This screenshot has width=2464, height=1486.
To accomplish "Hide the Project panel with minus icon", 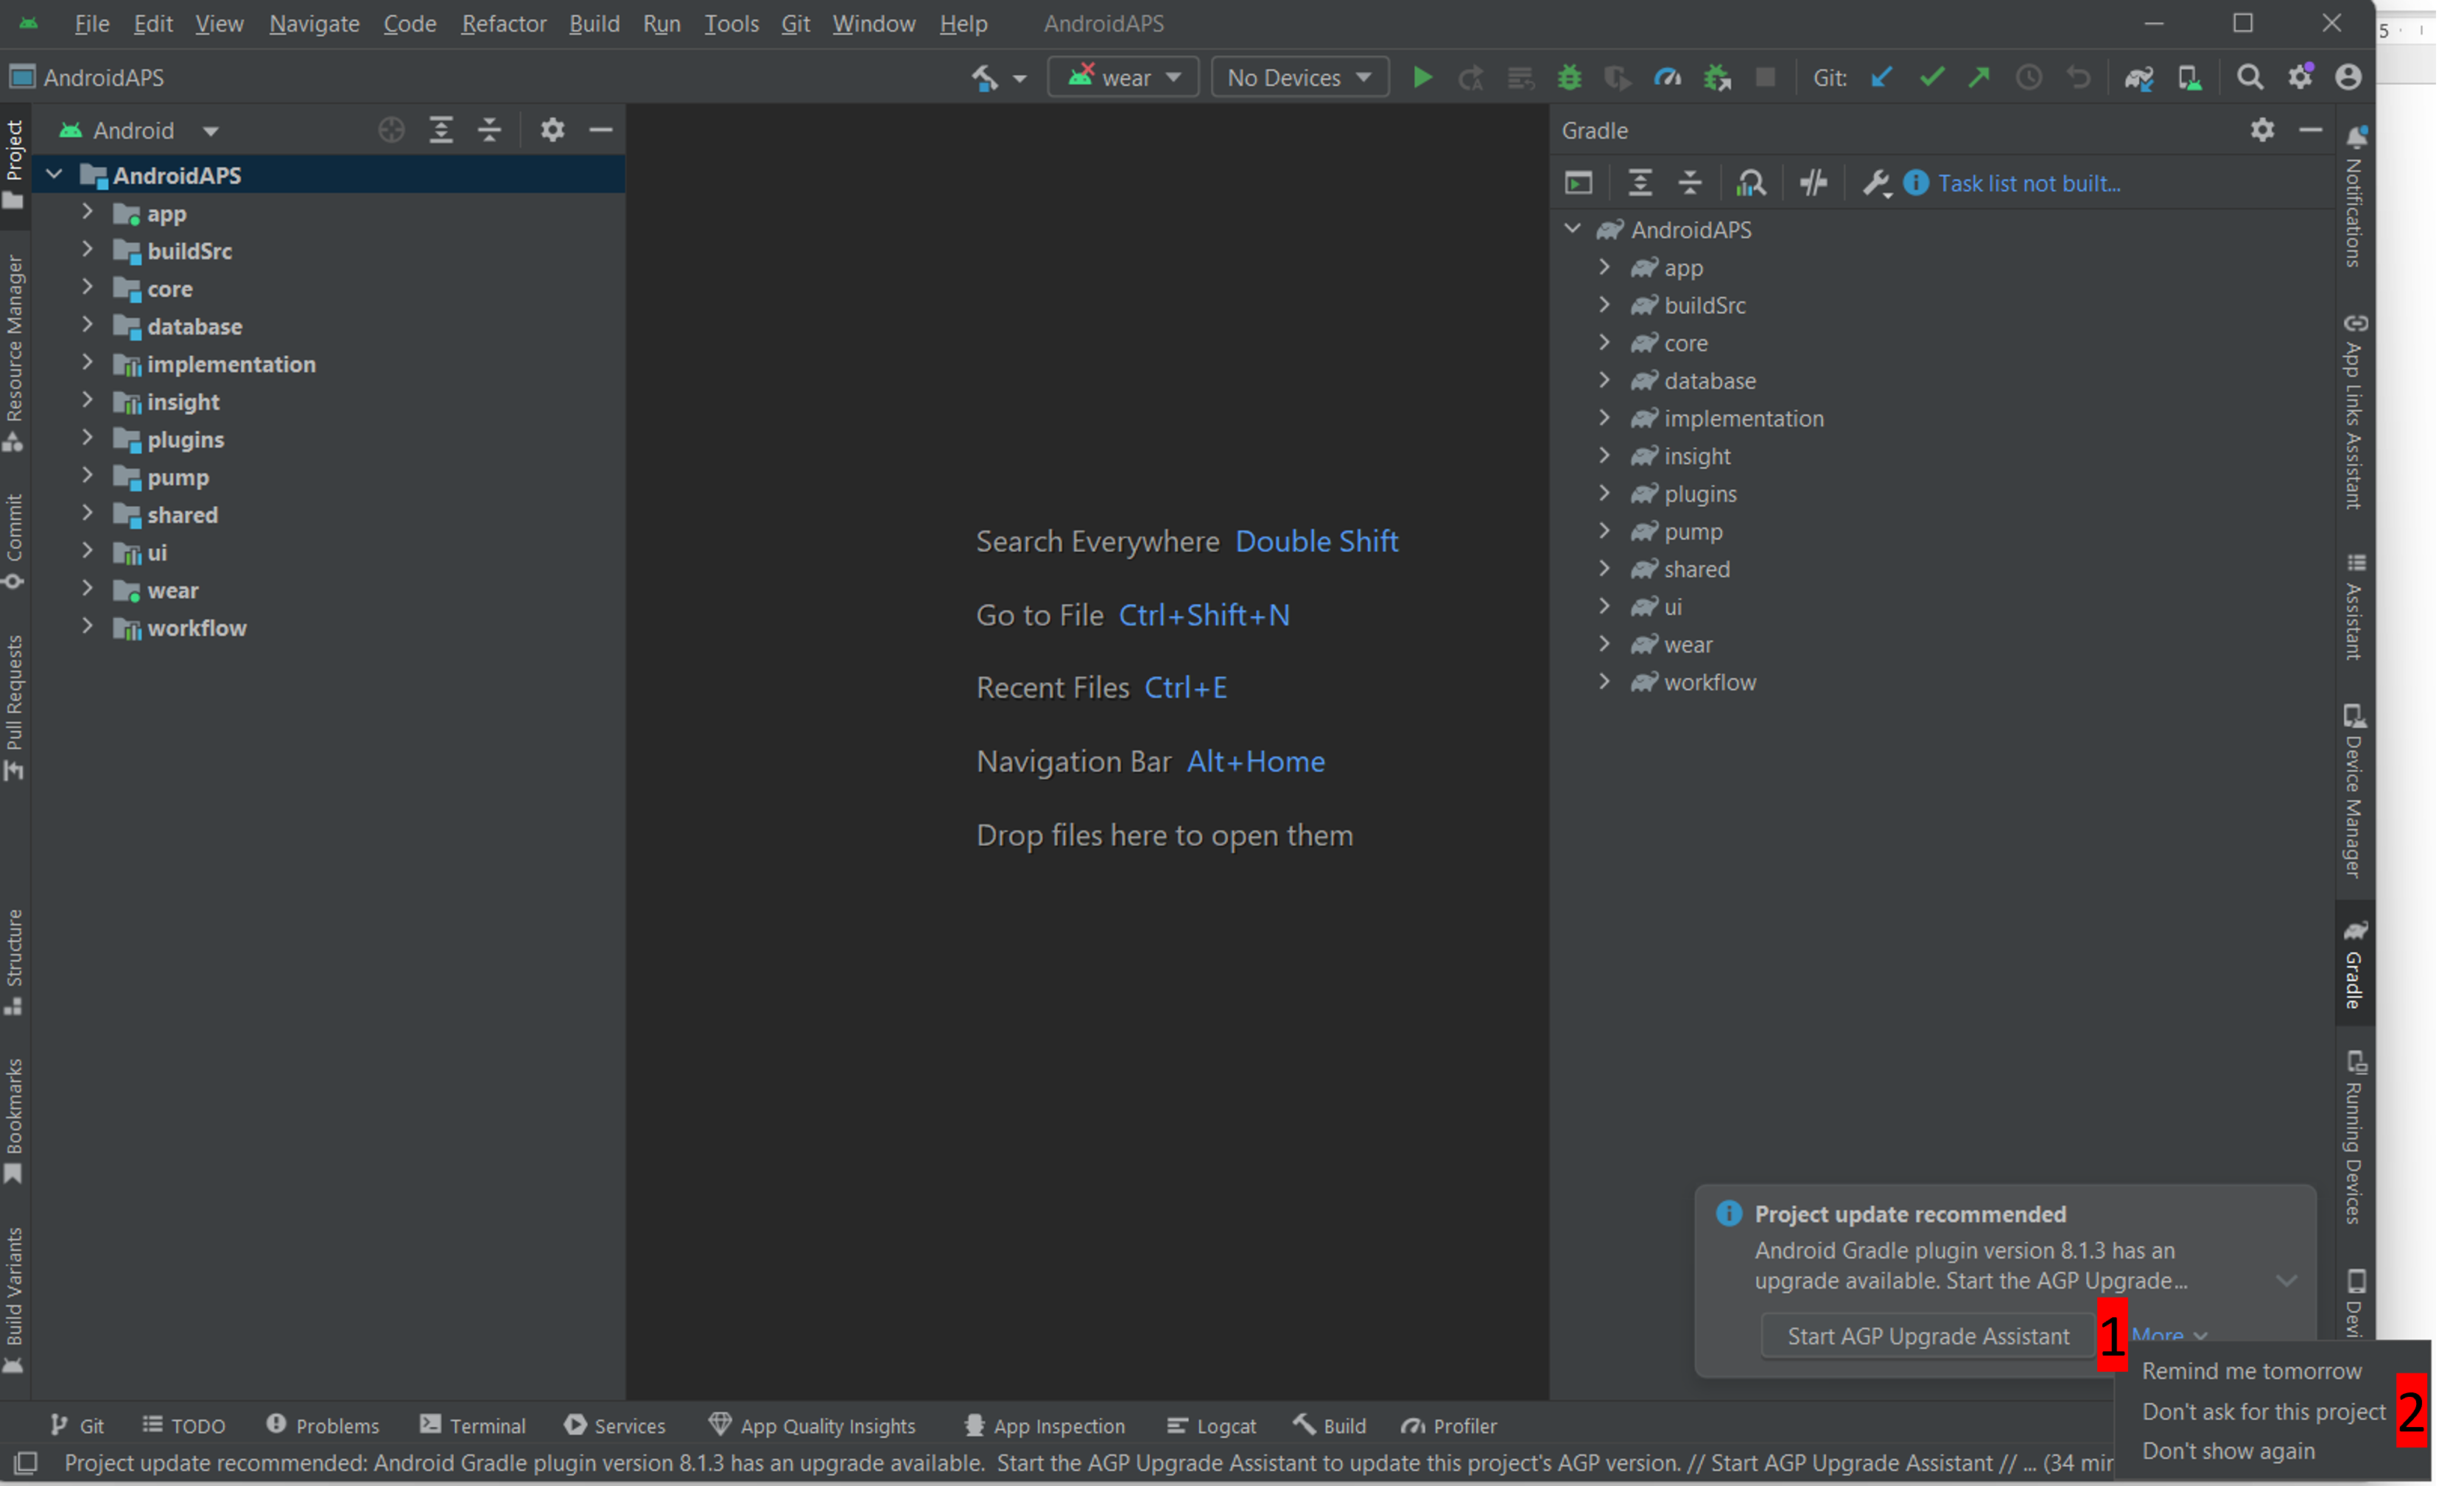I will pos(600,130).
